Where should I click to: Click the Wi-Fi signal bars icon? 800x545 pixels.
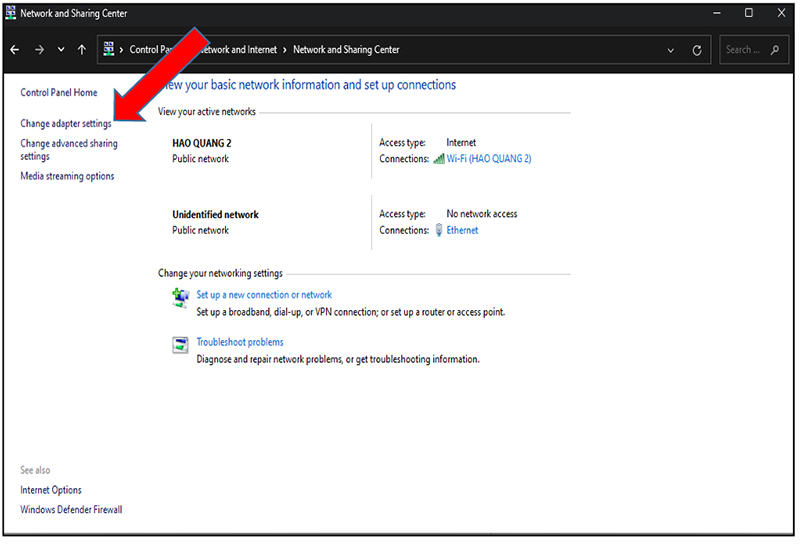(x=439, y=159)
